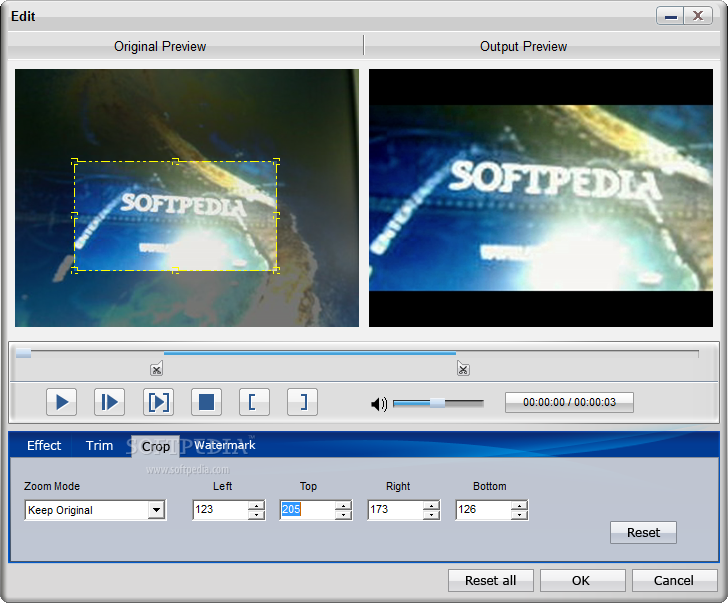Click the bottom-right crop handle
This screenshot has height=603, width=728.
coord(276,270)
